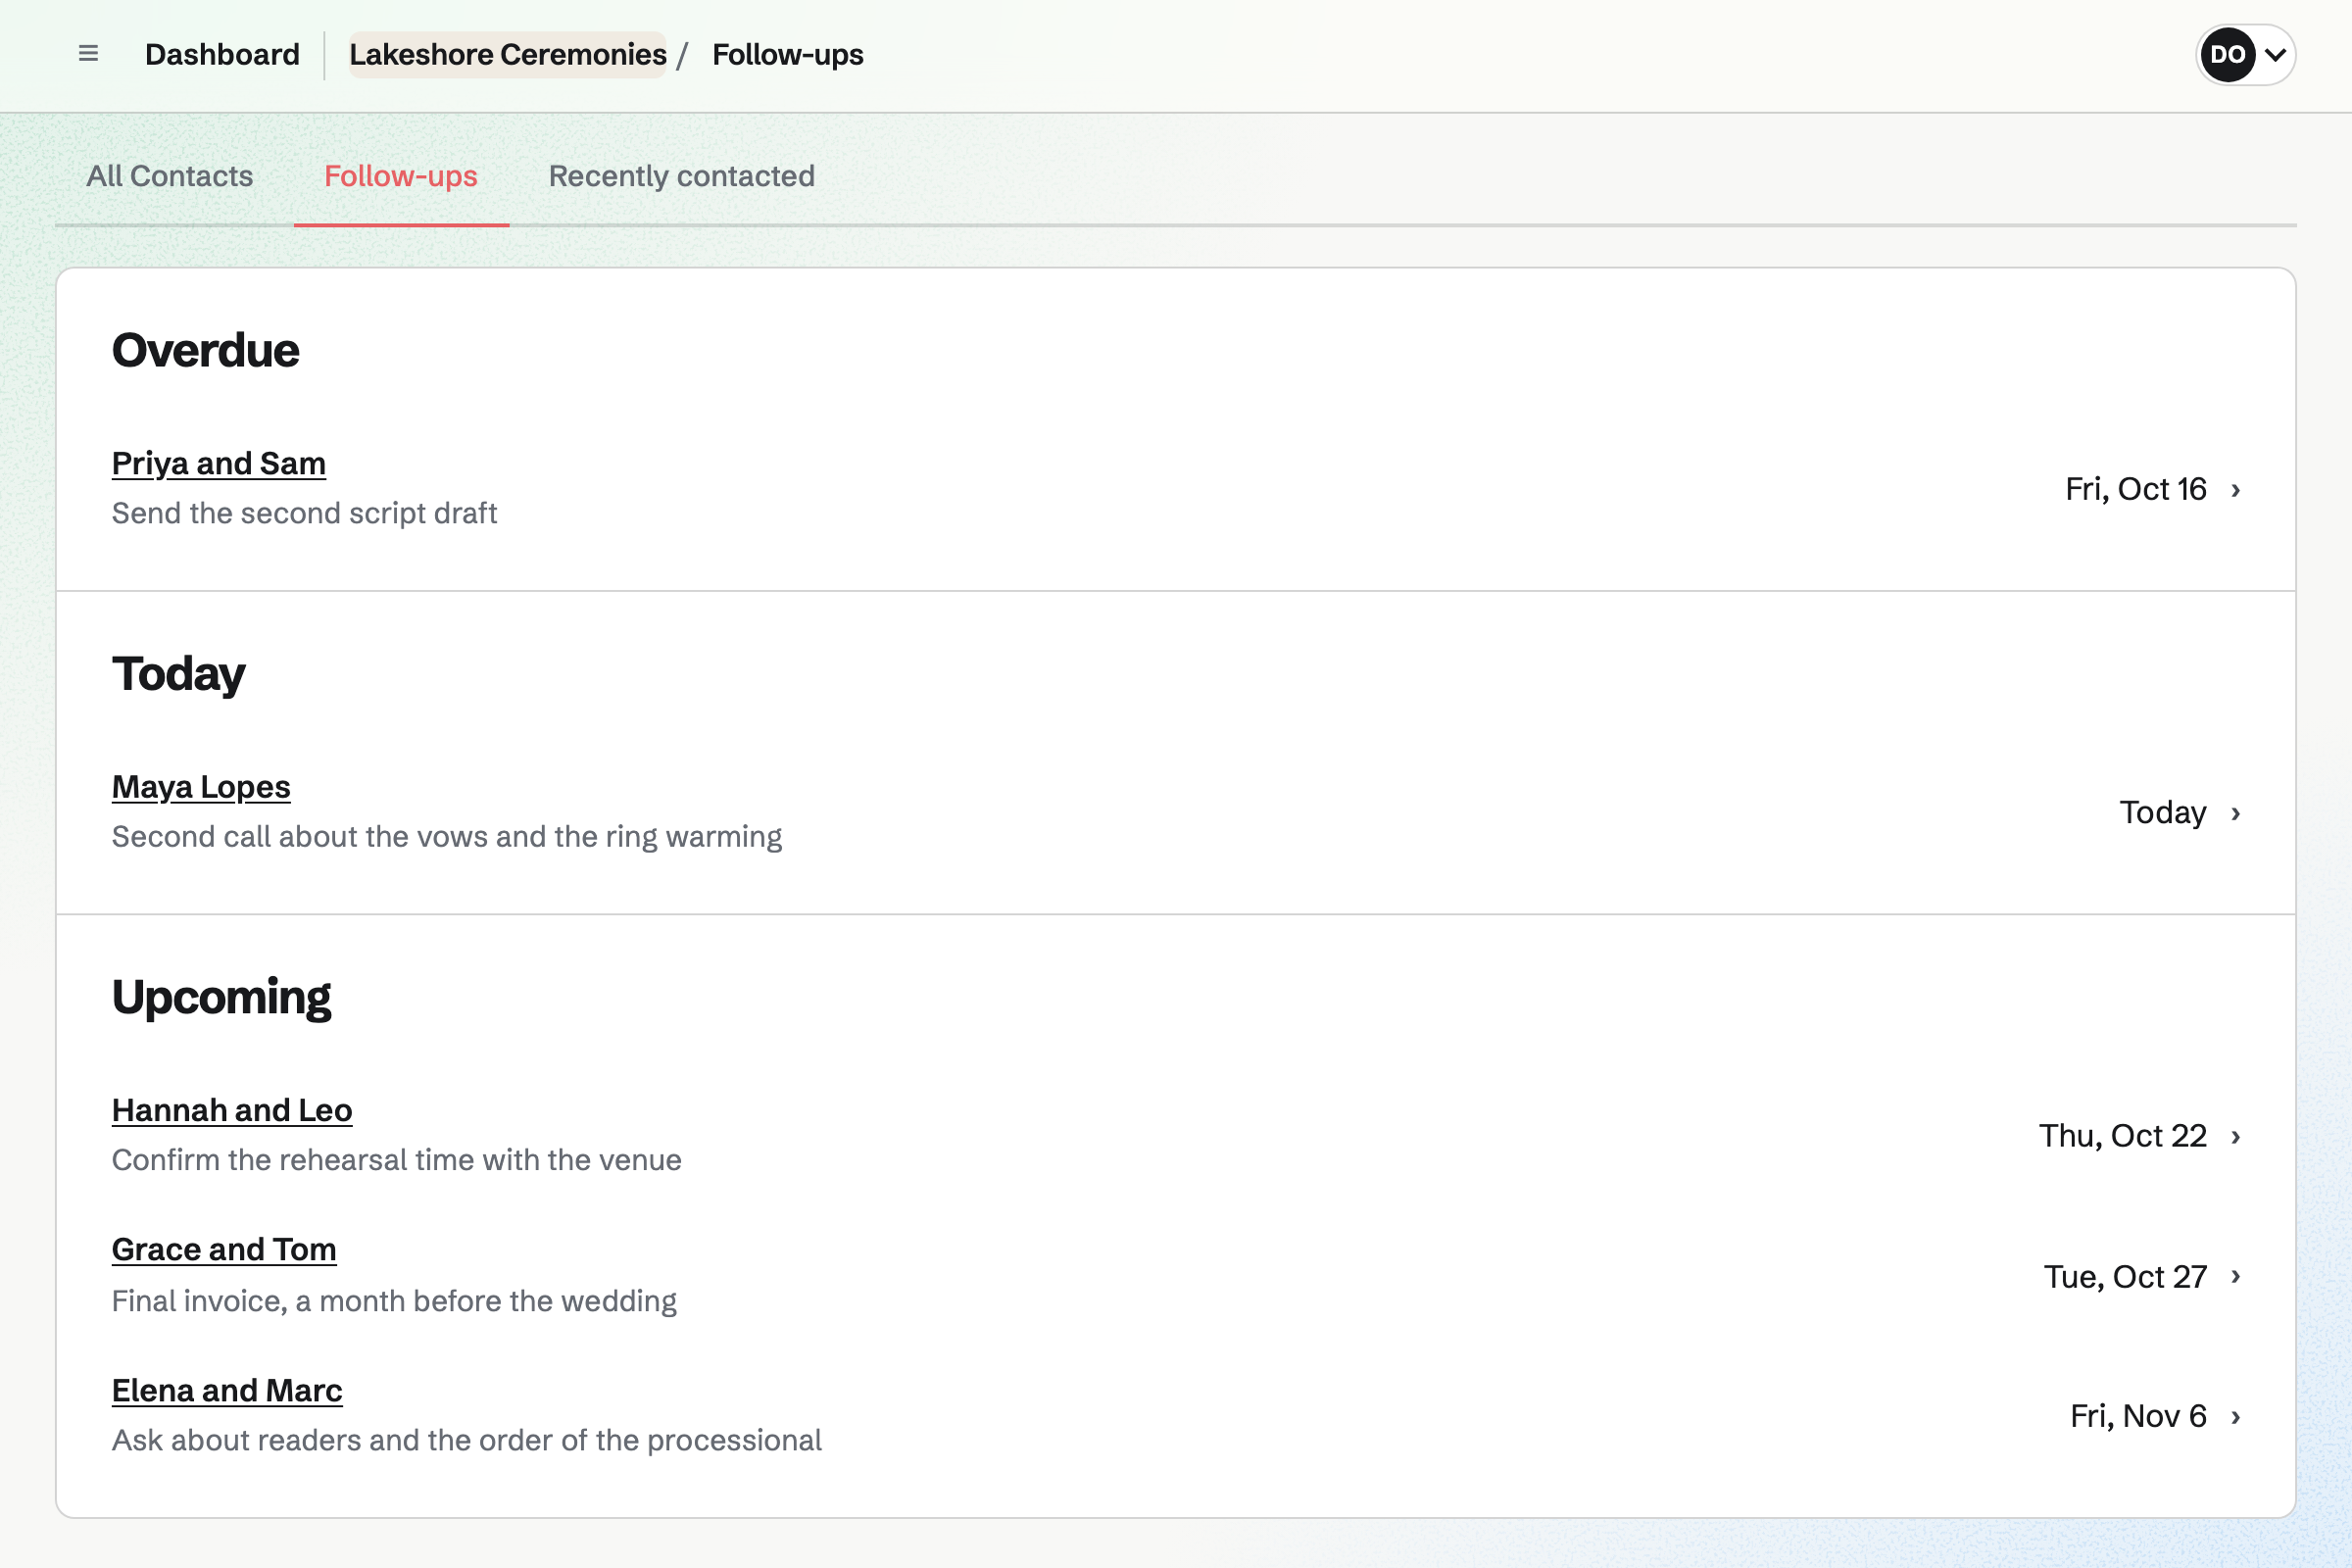Open the hamburger menu icon
This screenshot has width=2352, height=1568.
(x=88, y=54)
